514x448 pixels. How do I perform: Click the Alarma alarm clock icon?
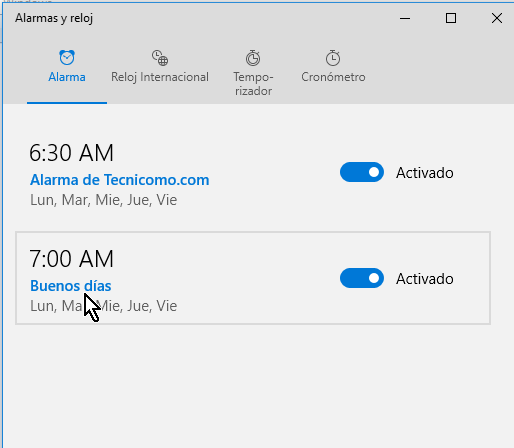pyautogui.click(x=67, y=57)
